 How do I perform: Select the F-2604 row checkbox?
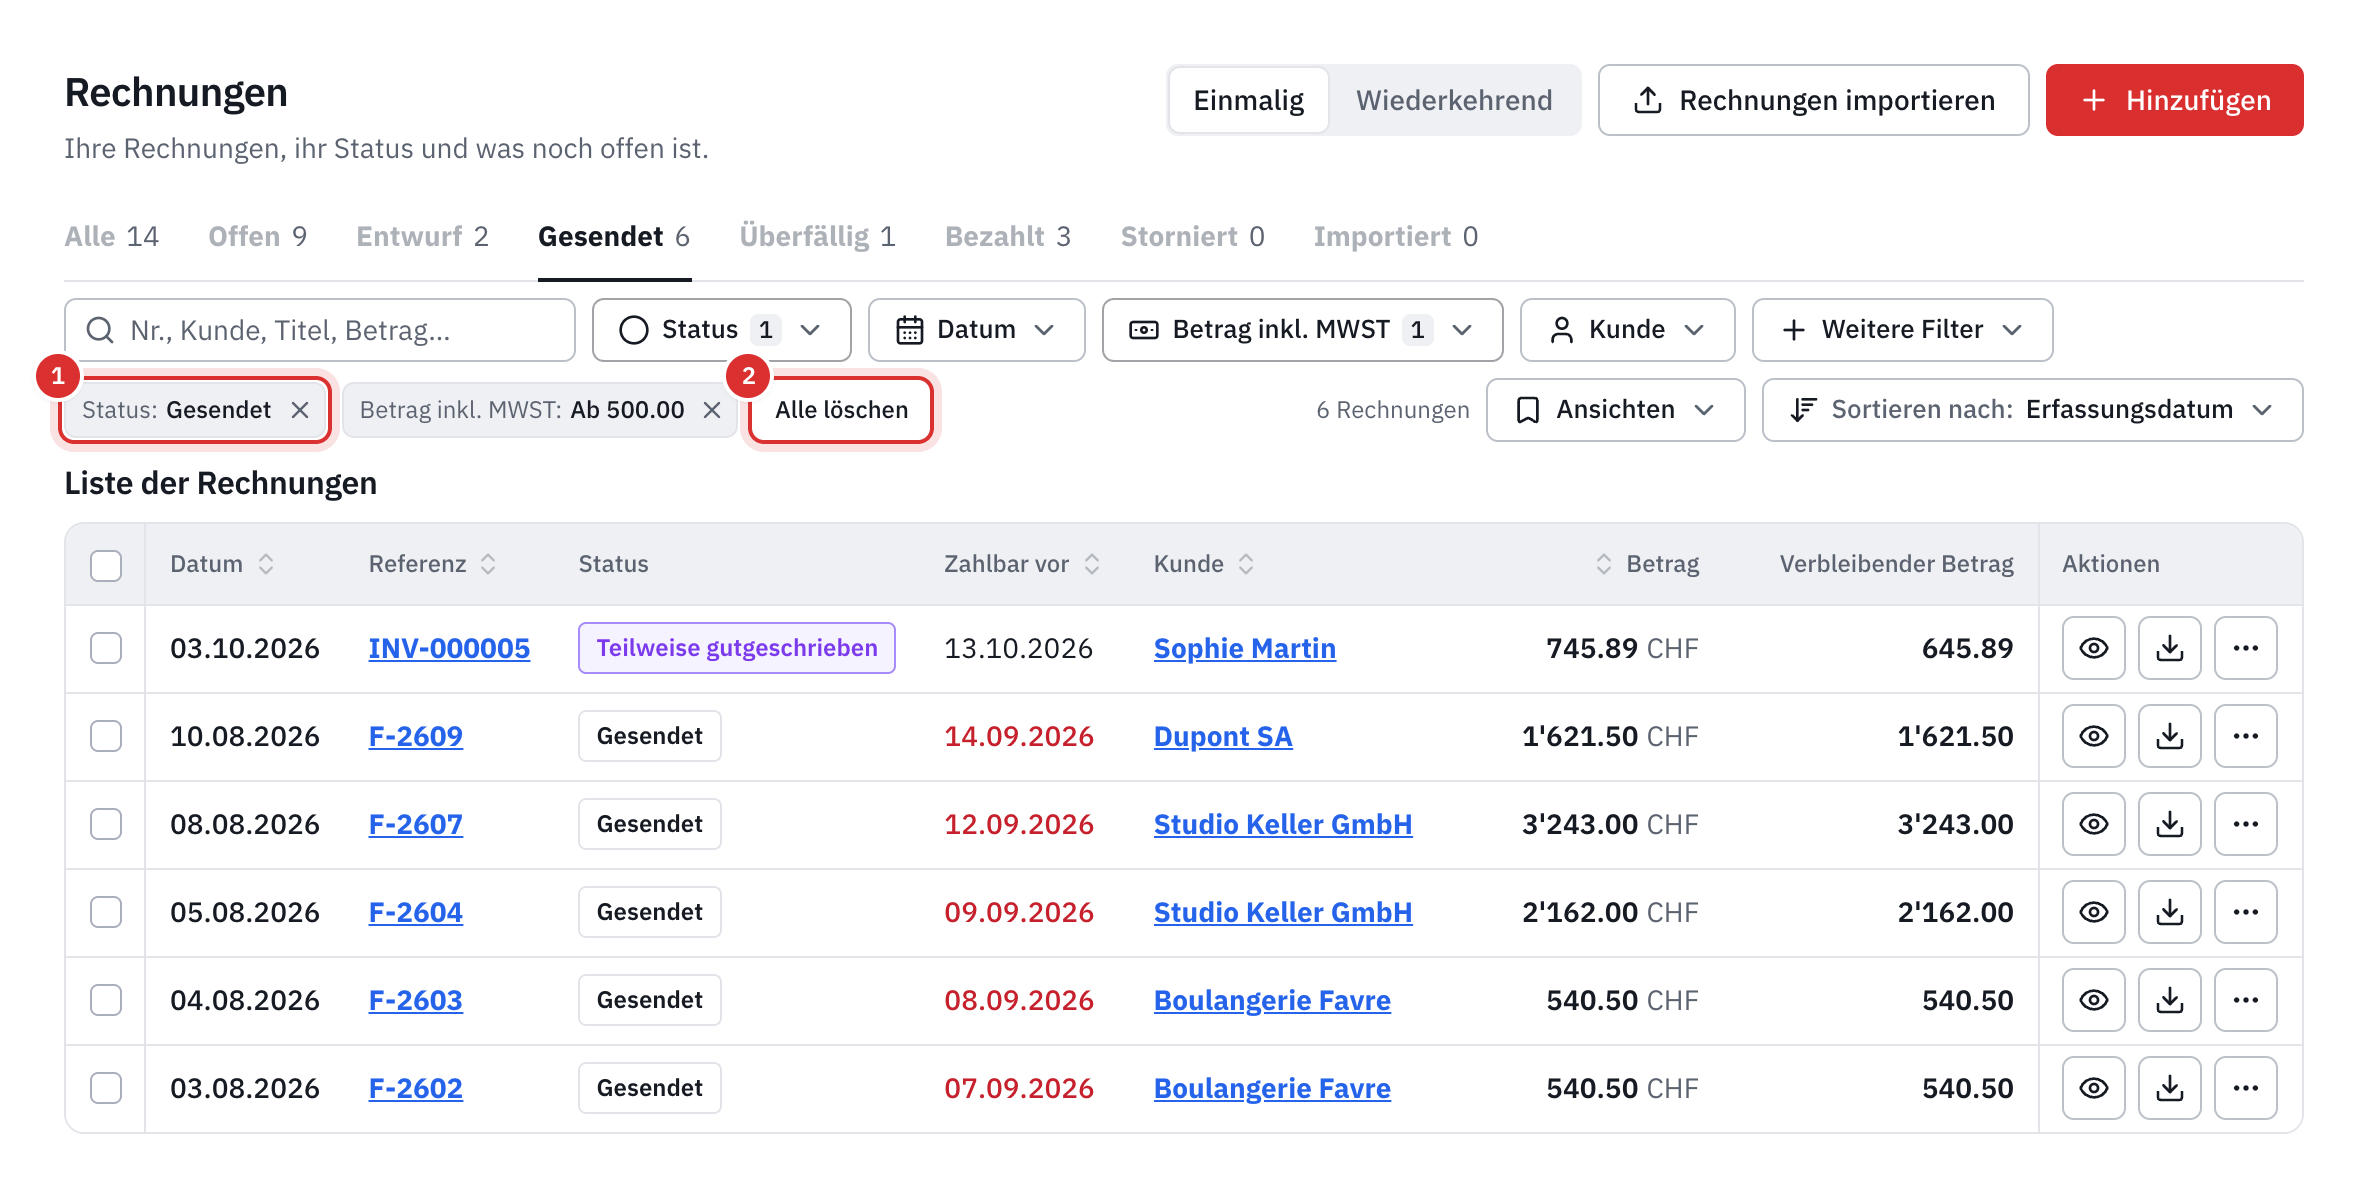(106, 912)
